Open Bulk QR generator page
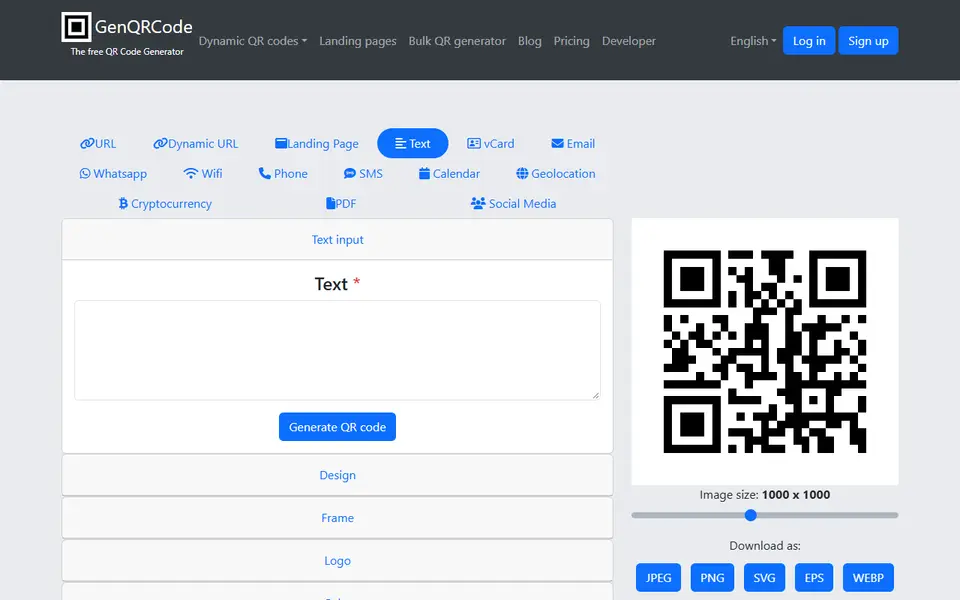Screen dimensions: 960x600 point(457,41)
